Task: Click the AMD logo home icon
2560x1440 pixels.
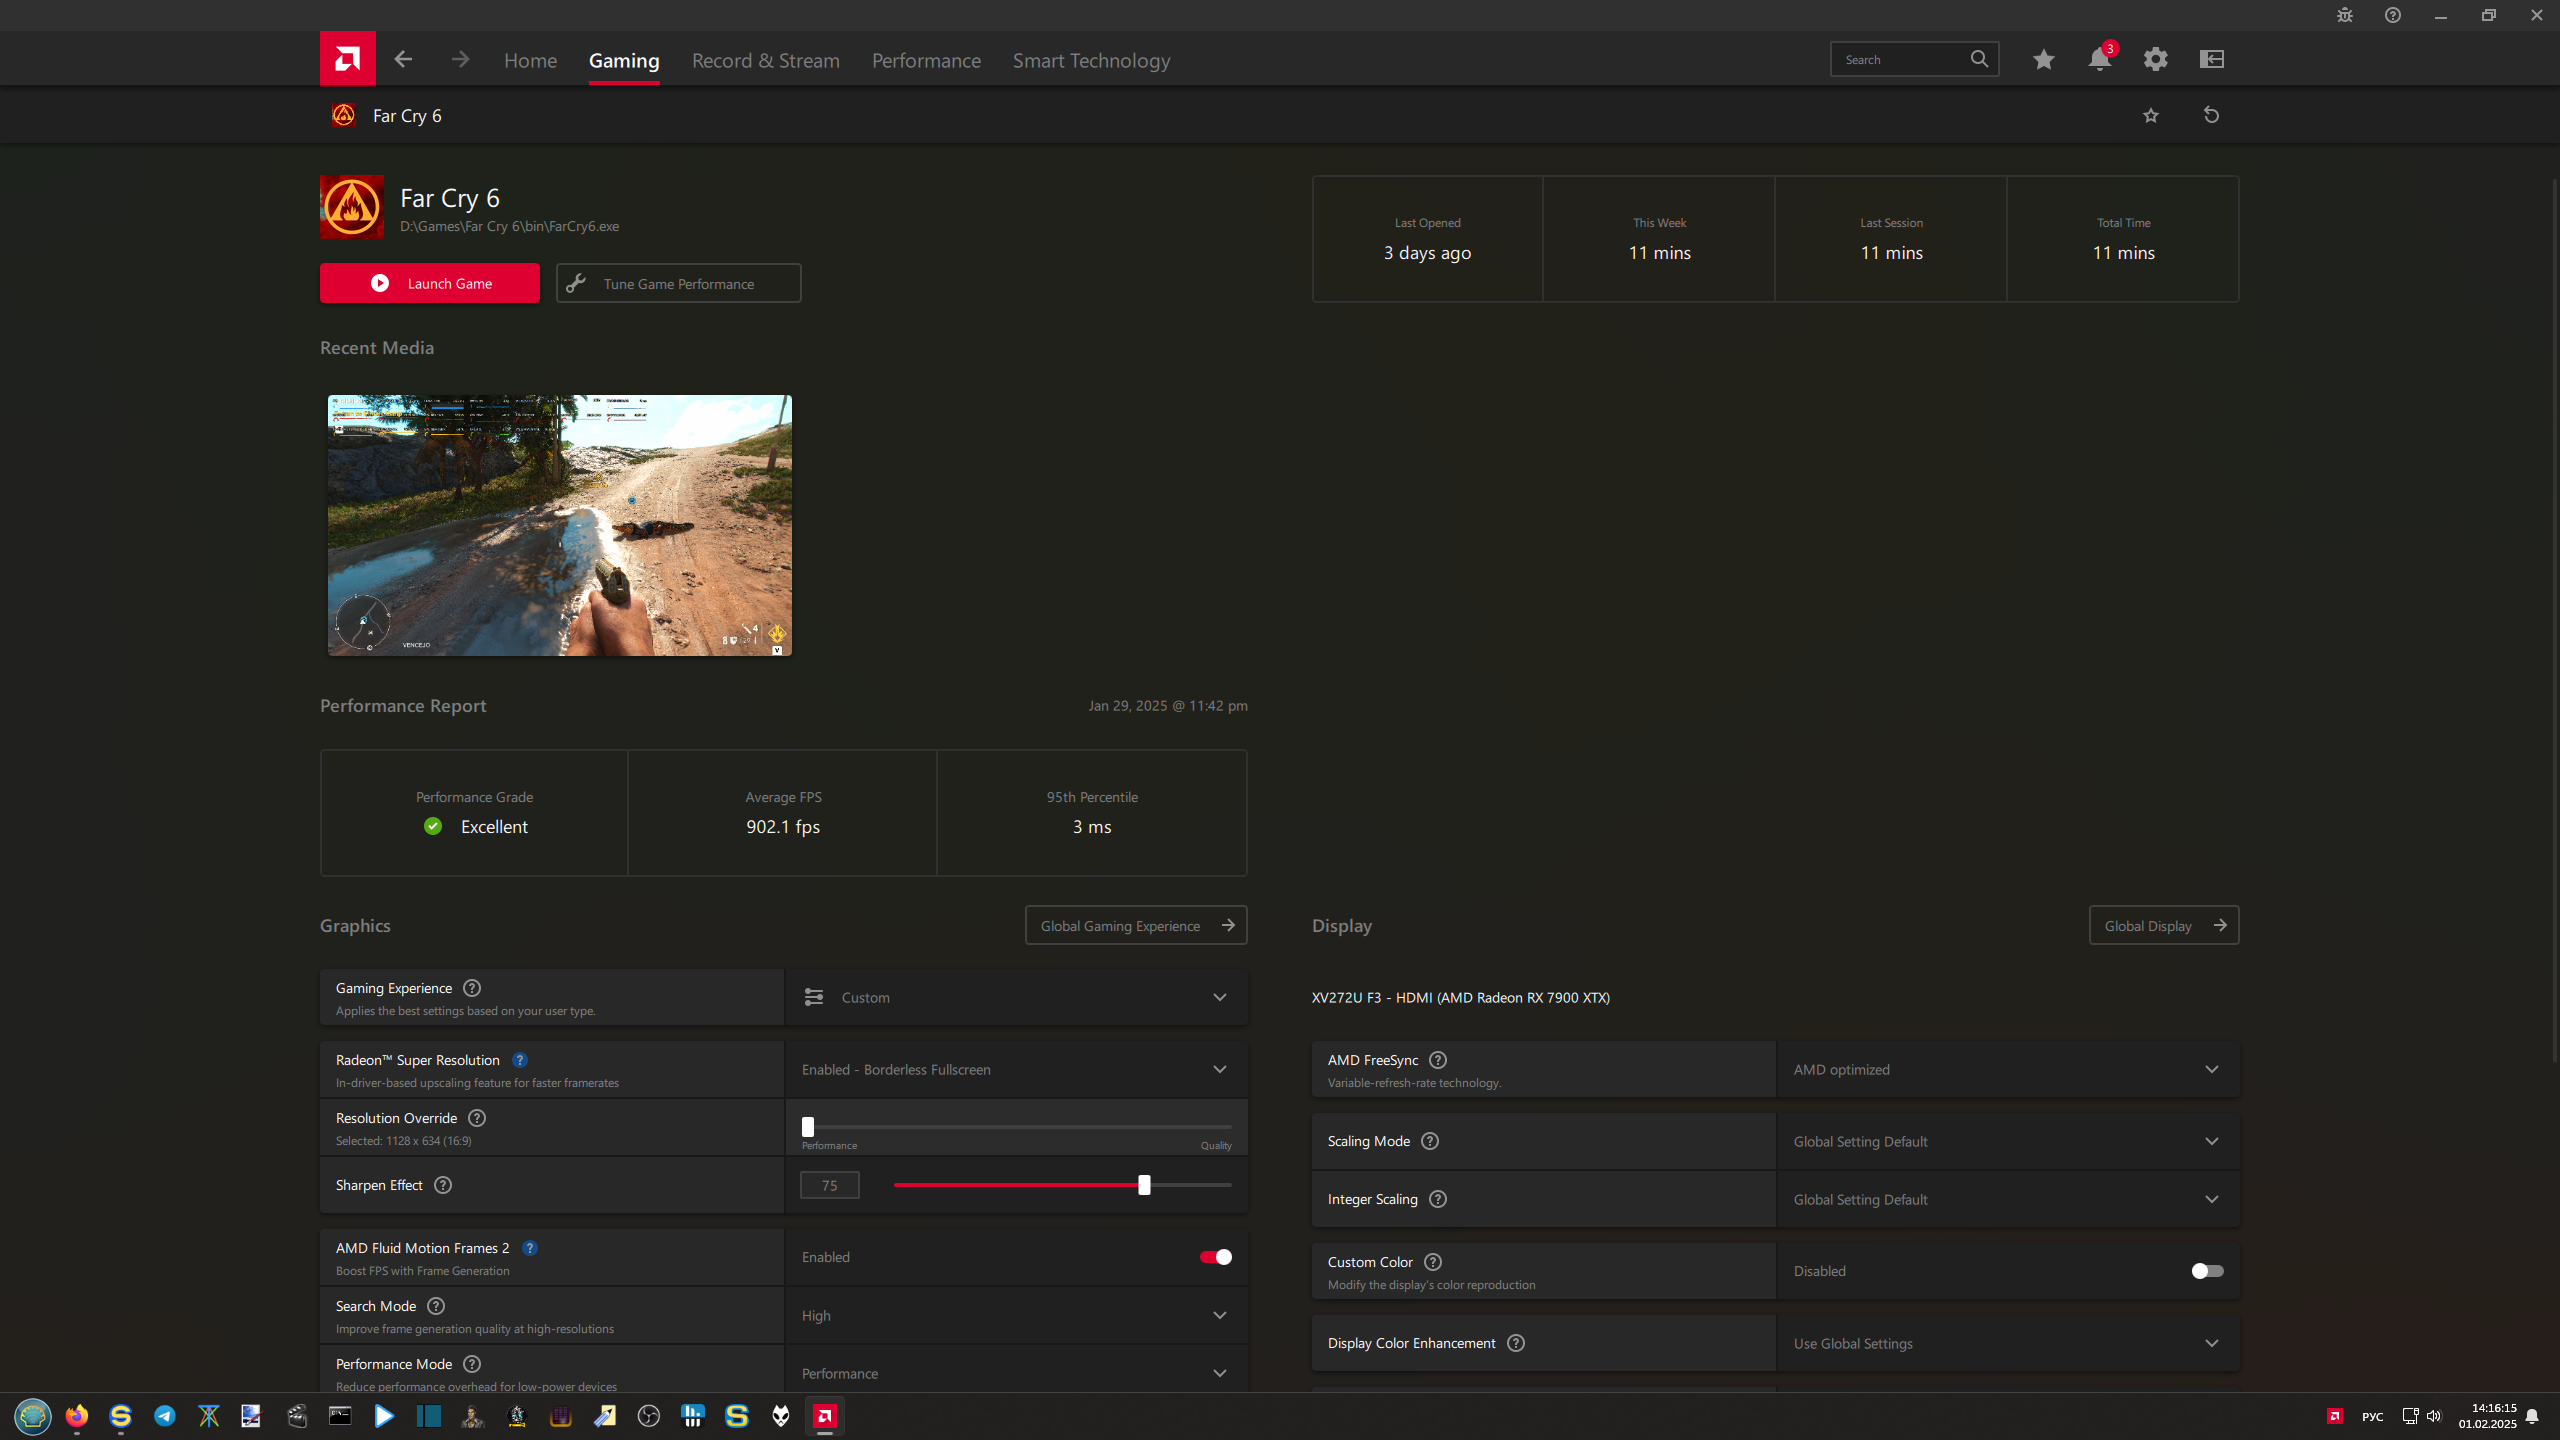Action: pyautogui.click(x=347, y=59)
